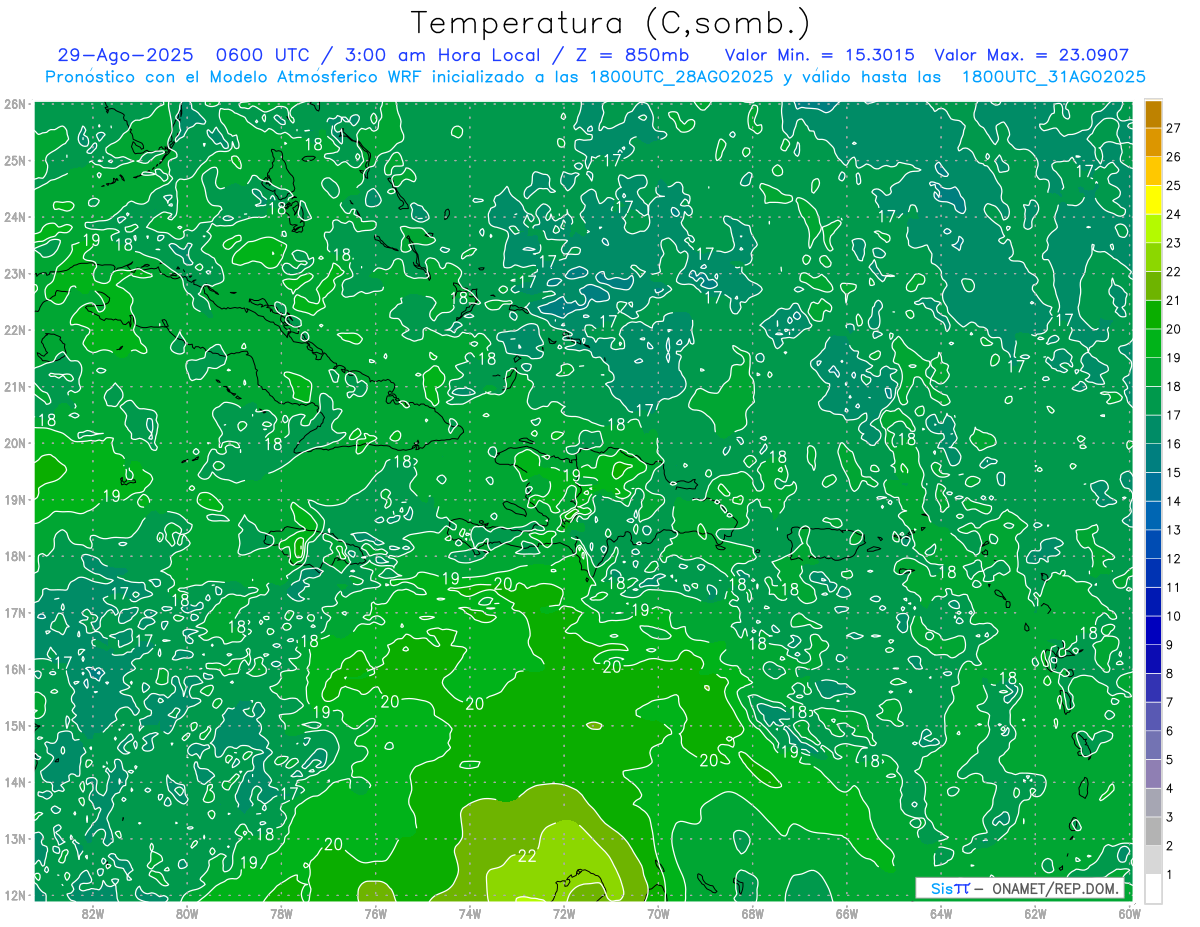
Task: Click 'Valor Max. = 23.0907' text
Action: (1031, 55)
